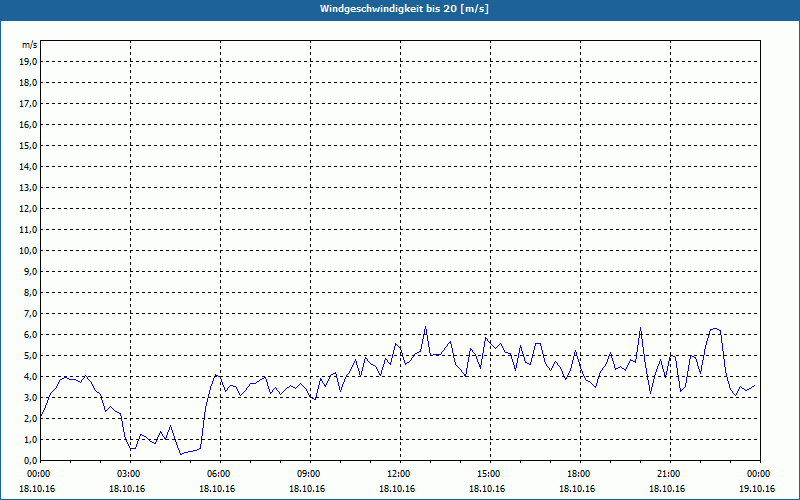This screenshot has height=500, width=800.
Task: Click the 0,0 y-axis label
Action: pos(30,460)
